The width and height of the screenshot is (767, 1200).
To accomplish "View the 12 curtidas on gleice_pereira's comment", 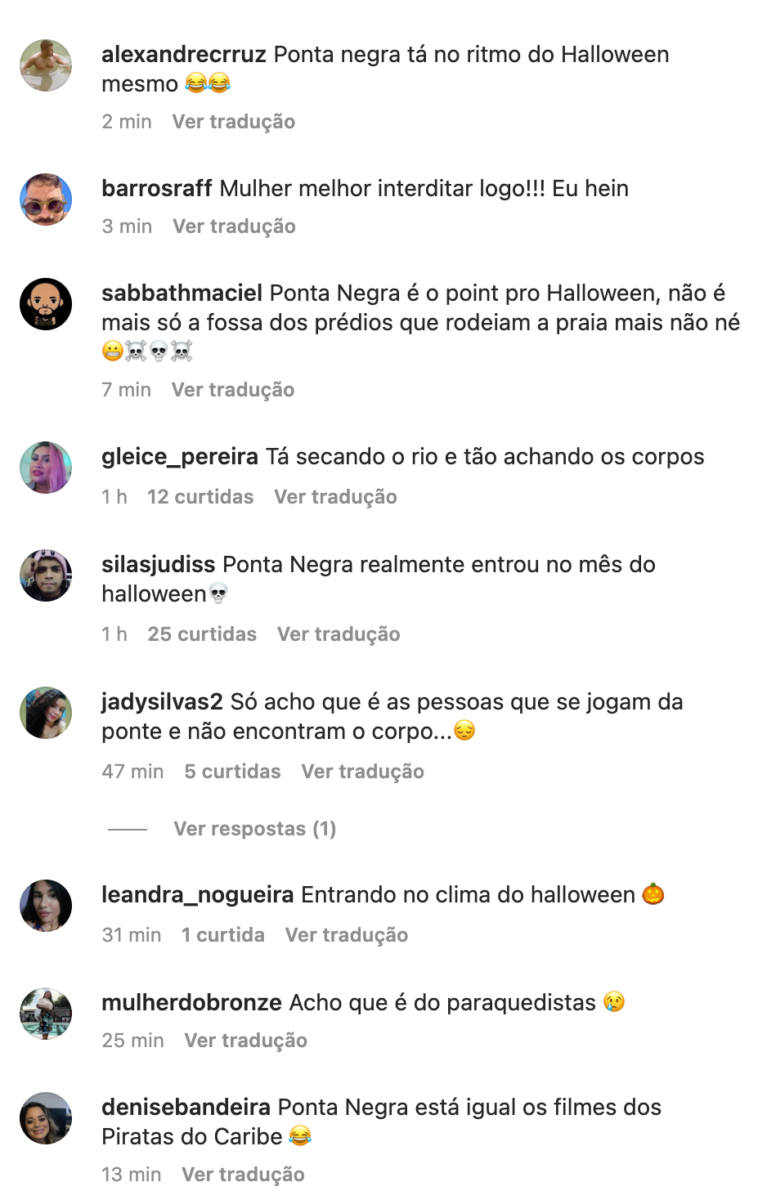I will point(200,497).
